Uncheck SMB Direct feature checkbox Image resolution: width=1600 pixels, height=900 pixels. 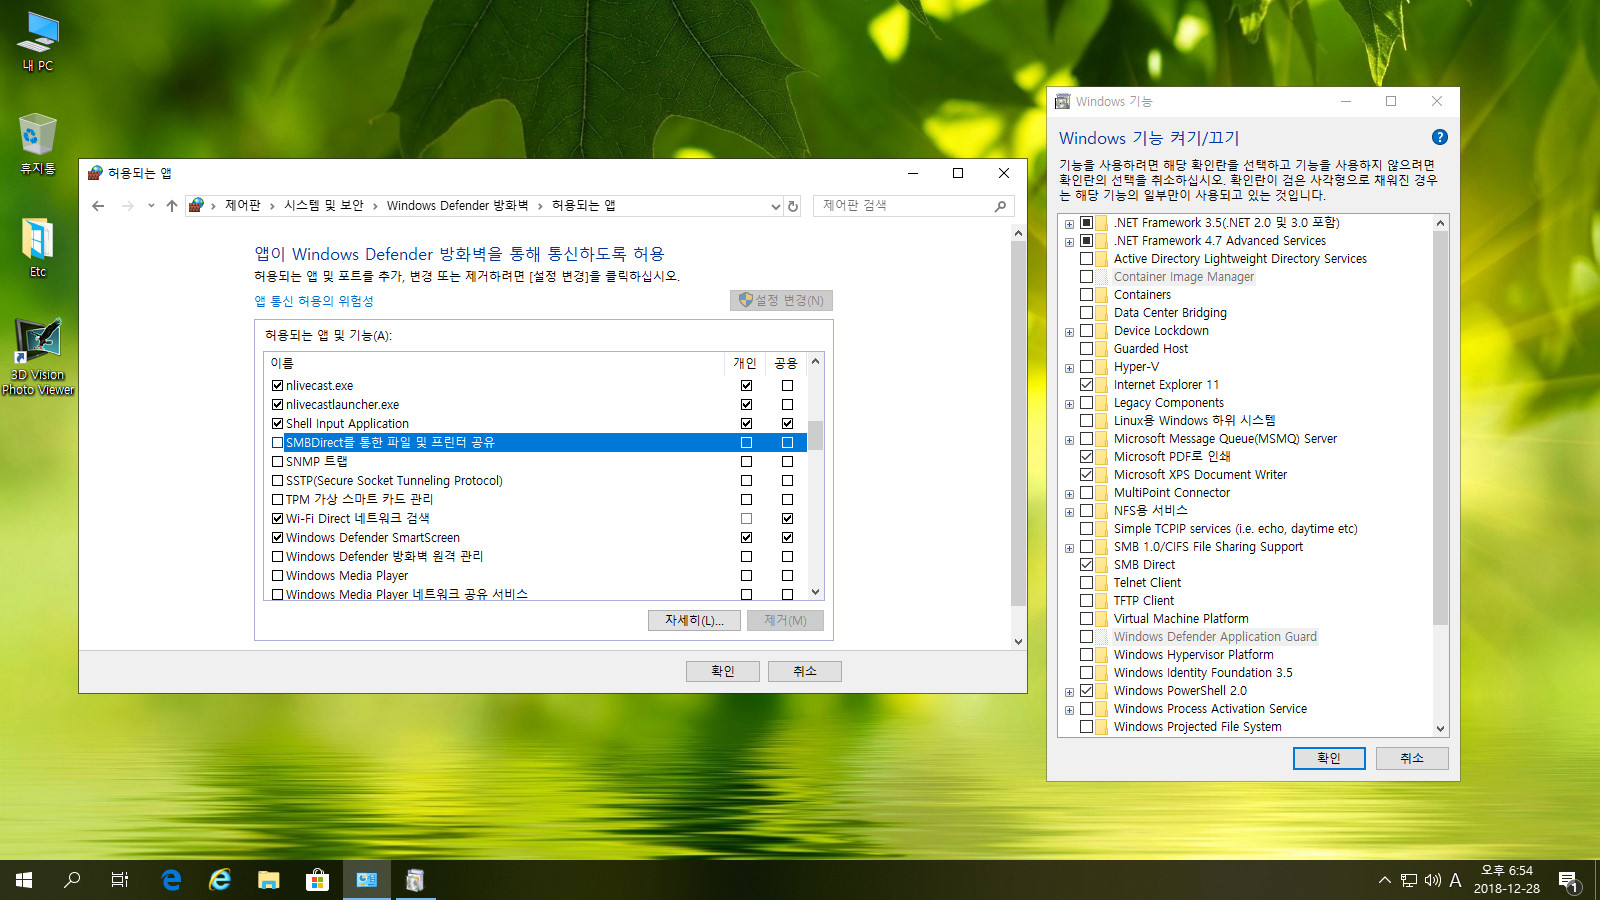1086,564
